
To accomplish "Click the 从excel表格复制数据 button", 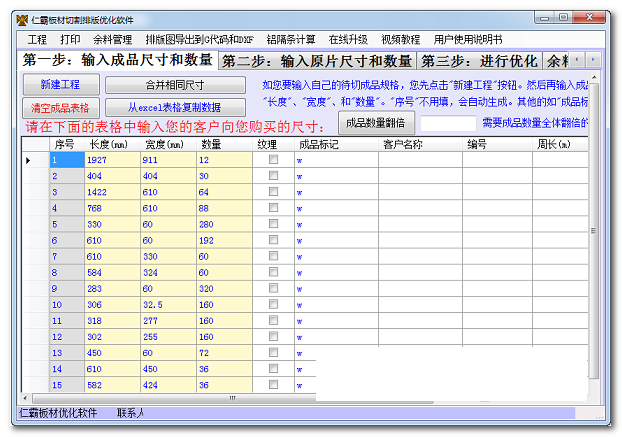I will pyautogui.click(x=175, y=107).
